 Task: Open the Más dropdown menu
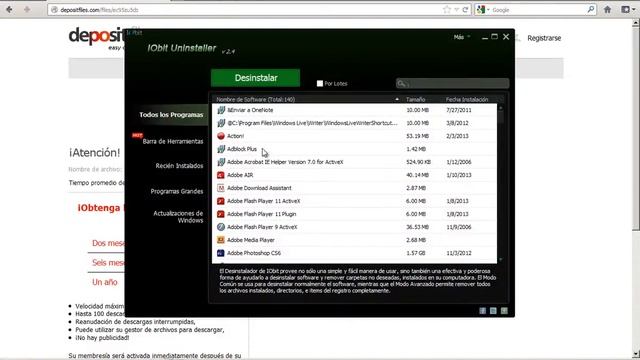(x=462, y=37)
